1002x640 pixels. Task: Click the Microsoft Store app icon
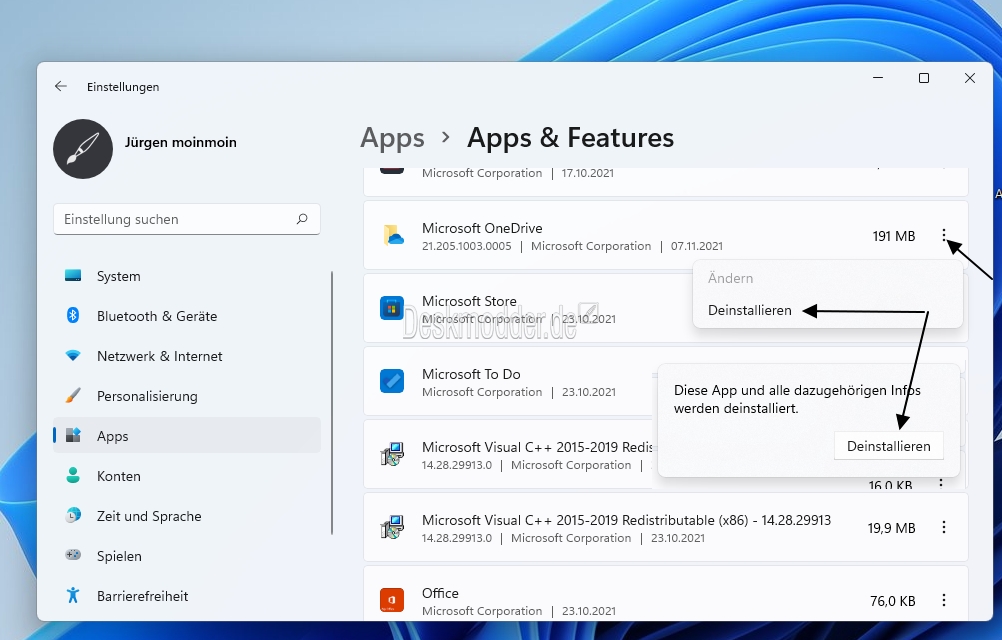[392, 309]
